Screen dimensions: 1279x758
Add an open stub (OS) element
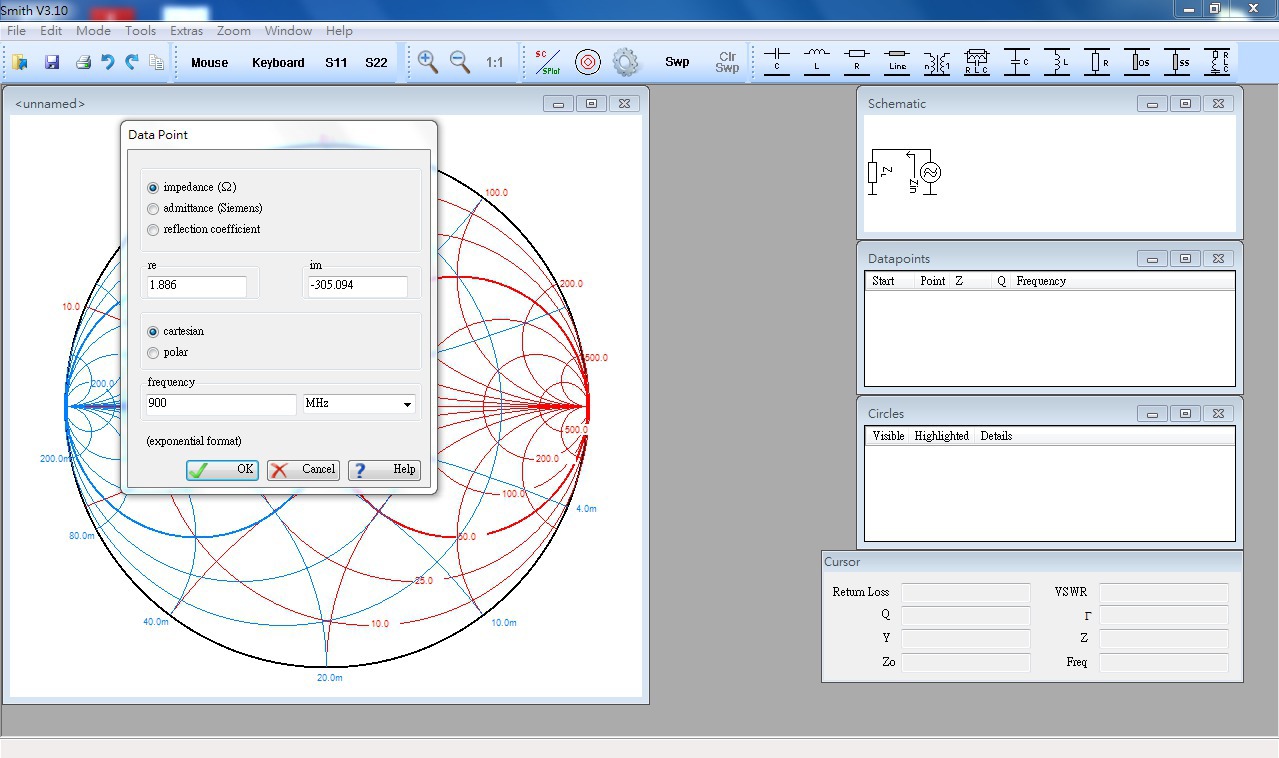[x=1137, y=61]
